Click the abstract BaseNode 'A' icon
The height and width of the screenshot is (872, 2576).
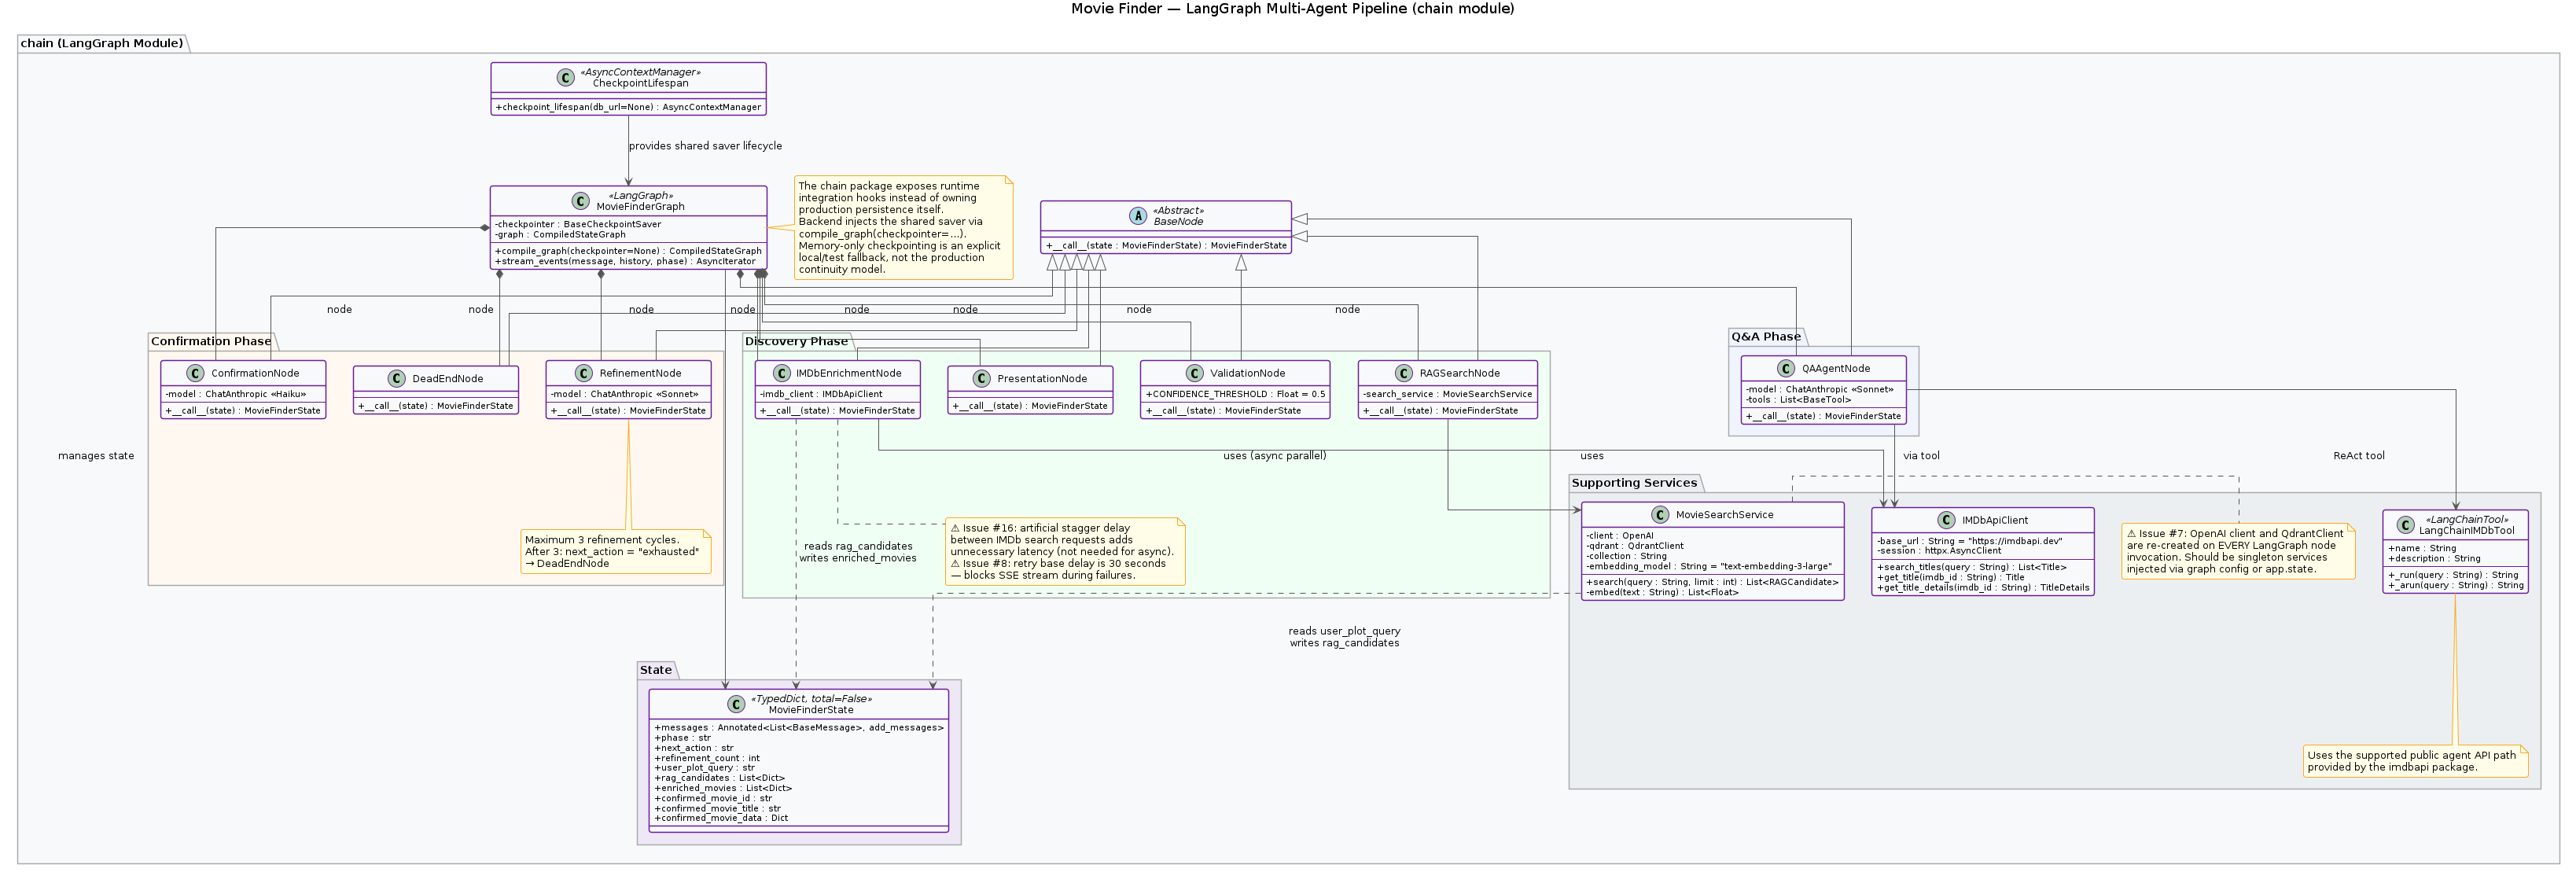click(x=1138, y=216)
